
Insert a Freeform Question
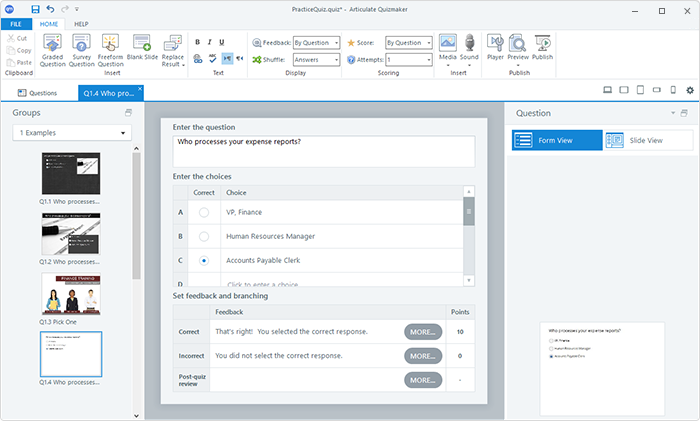[110, 51]
